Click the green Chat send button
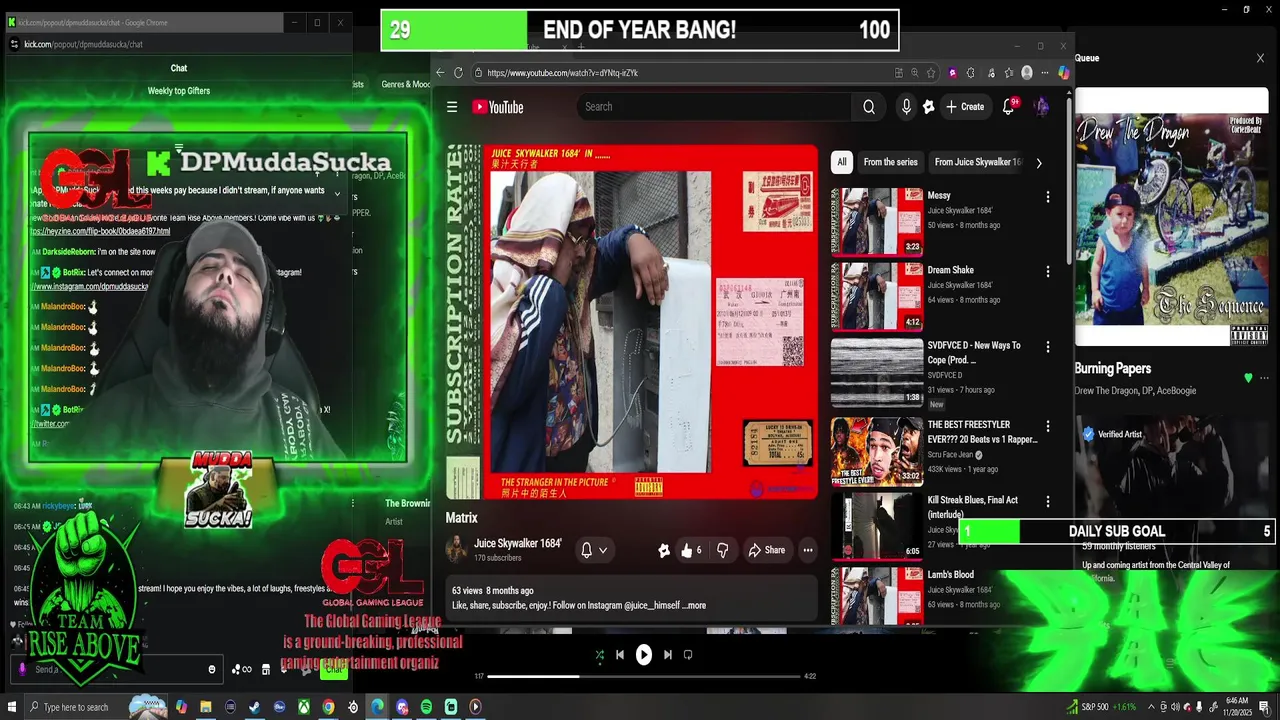Image resolution: width=1280 pixels, height=720 pixels. [334, 669]
